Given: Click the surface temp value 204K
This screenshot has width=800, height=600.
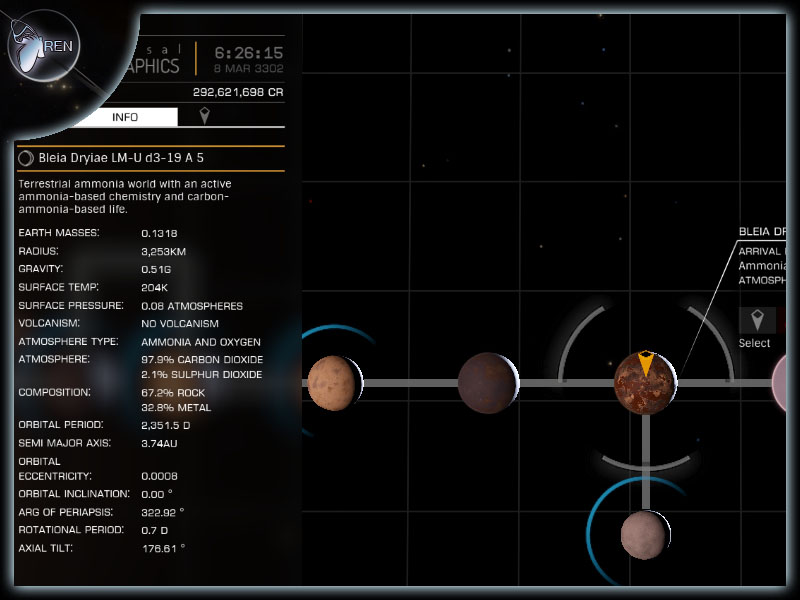Looking at the screenshot, I should [155, 288].
